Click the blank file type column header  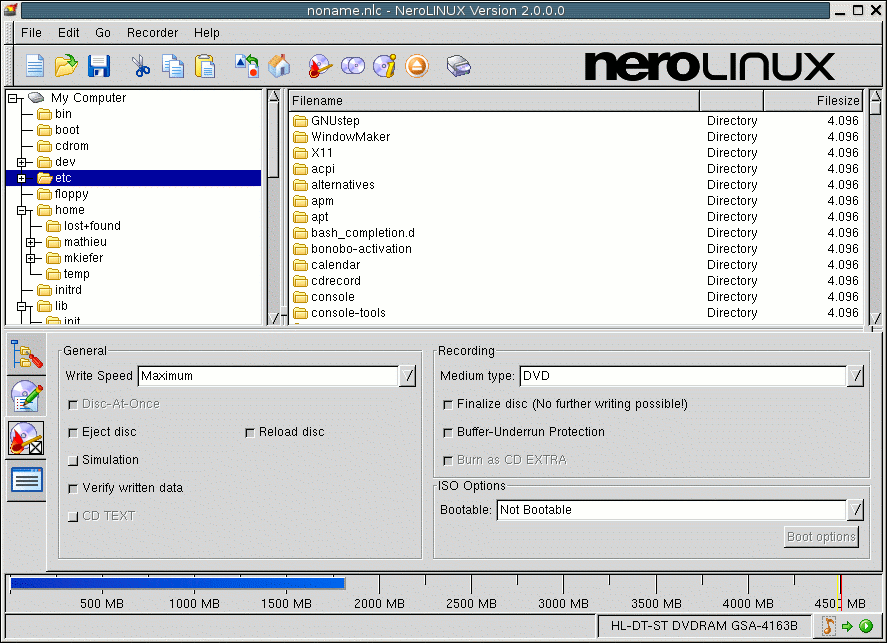(x=731, y=101)
